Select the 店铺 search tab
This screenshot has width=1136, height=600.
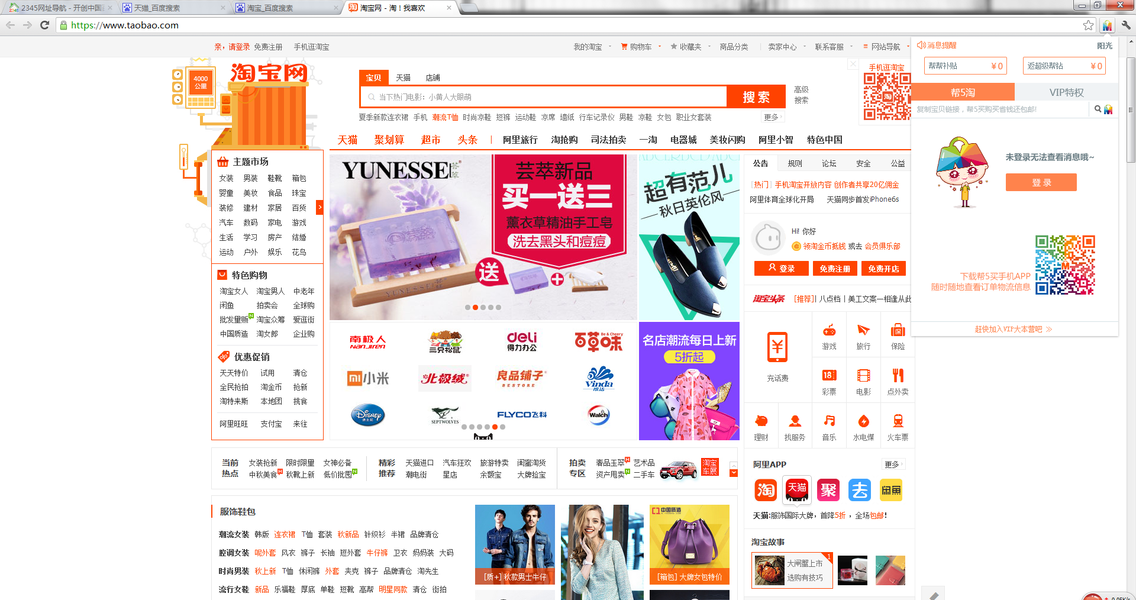point(433,78)
